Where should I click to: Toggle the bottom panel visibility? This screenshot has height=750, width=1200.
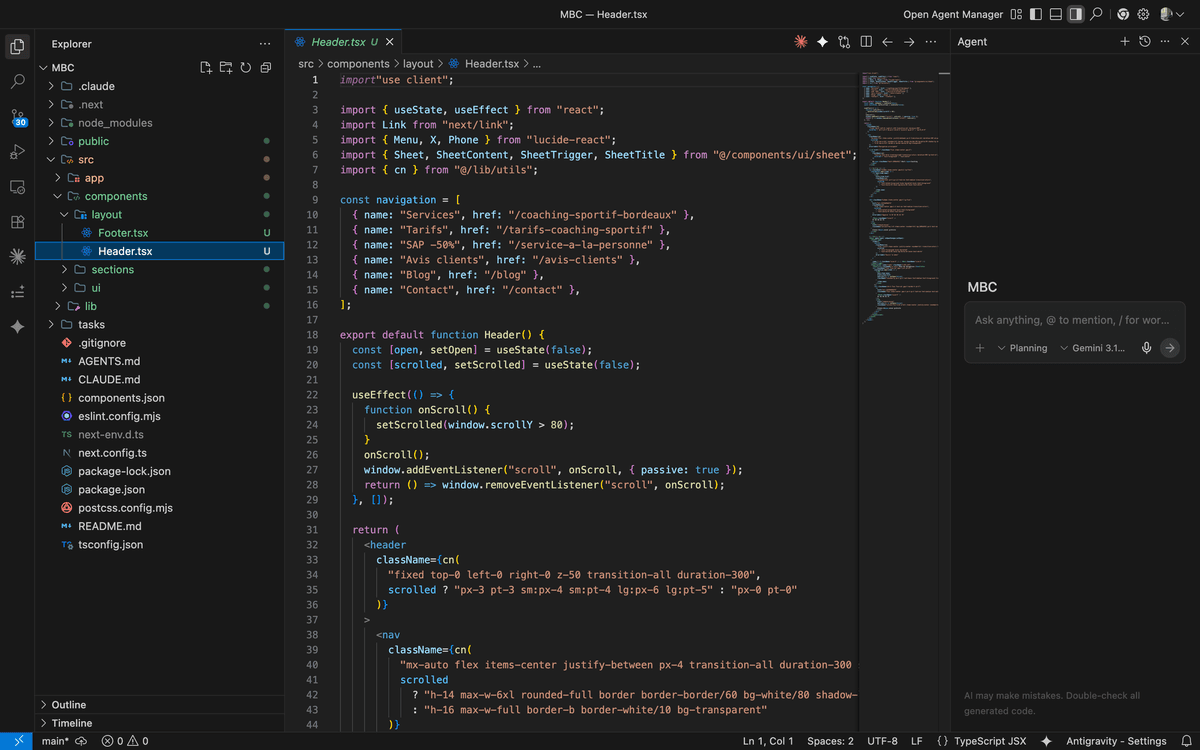coord(1055,14)
